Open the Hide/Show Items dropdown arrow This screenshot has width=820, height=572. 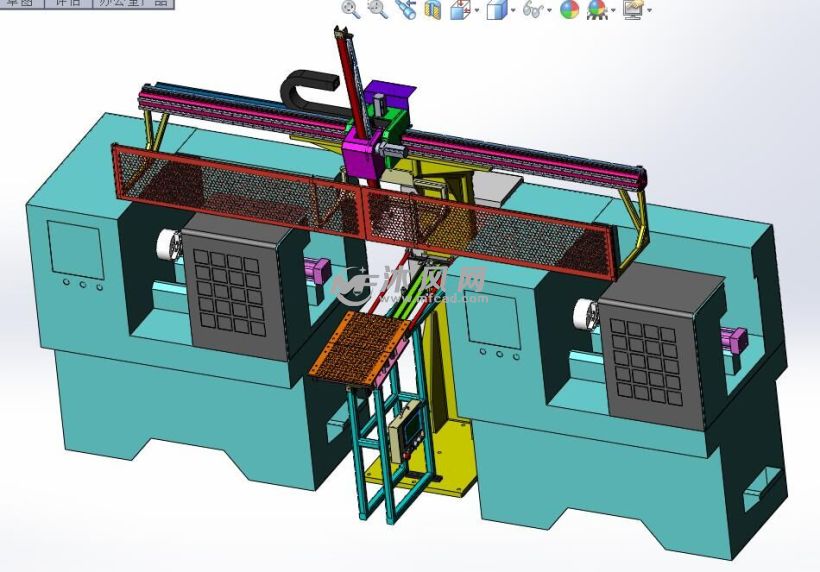point(550,11)
